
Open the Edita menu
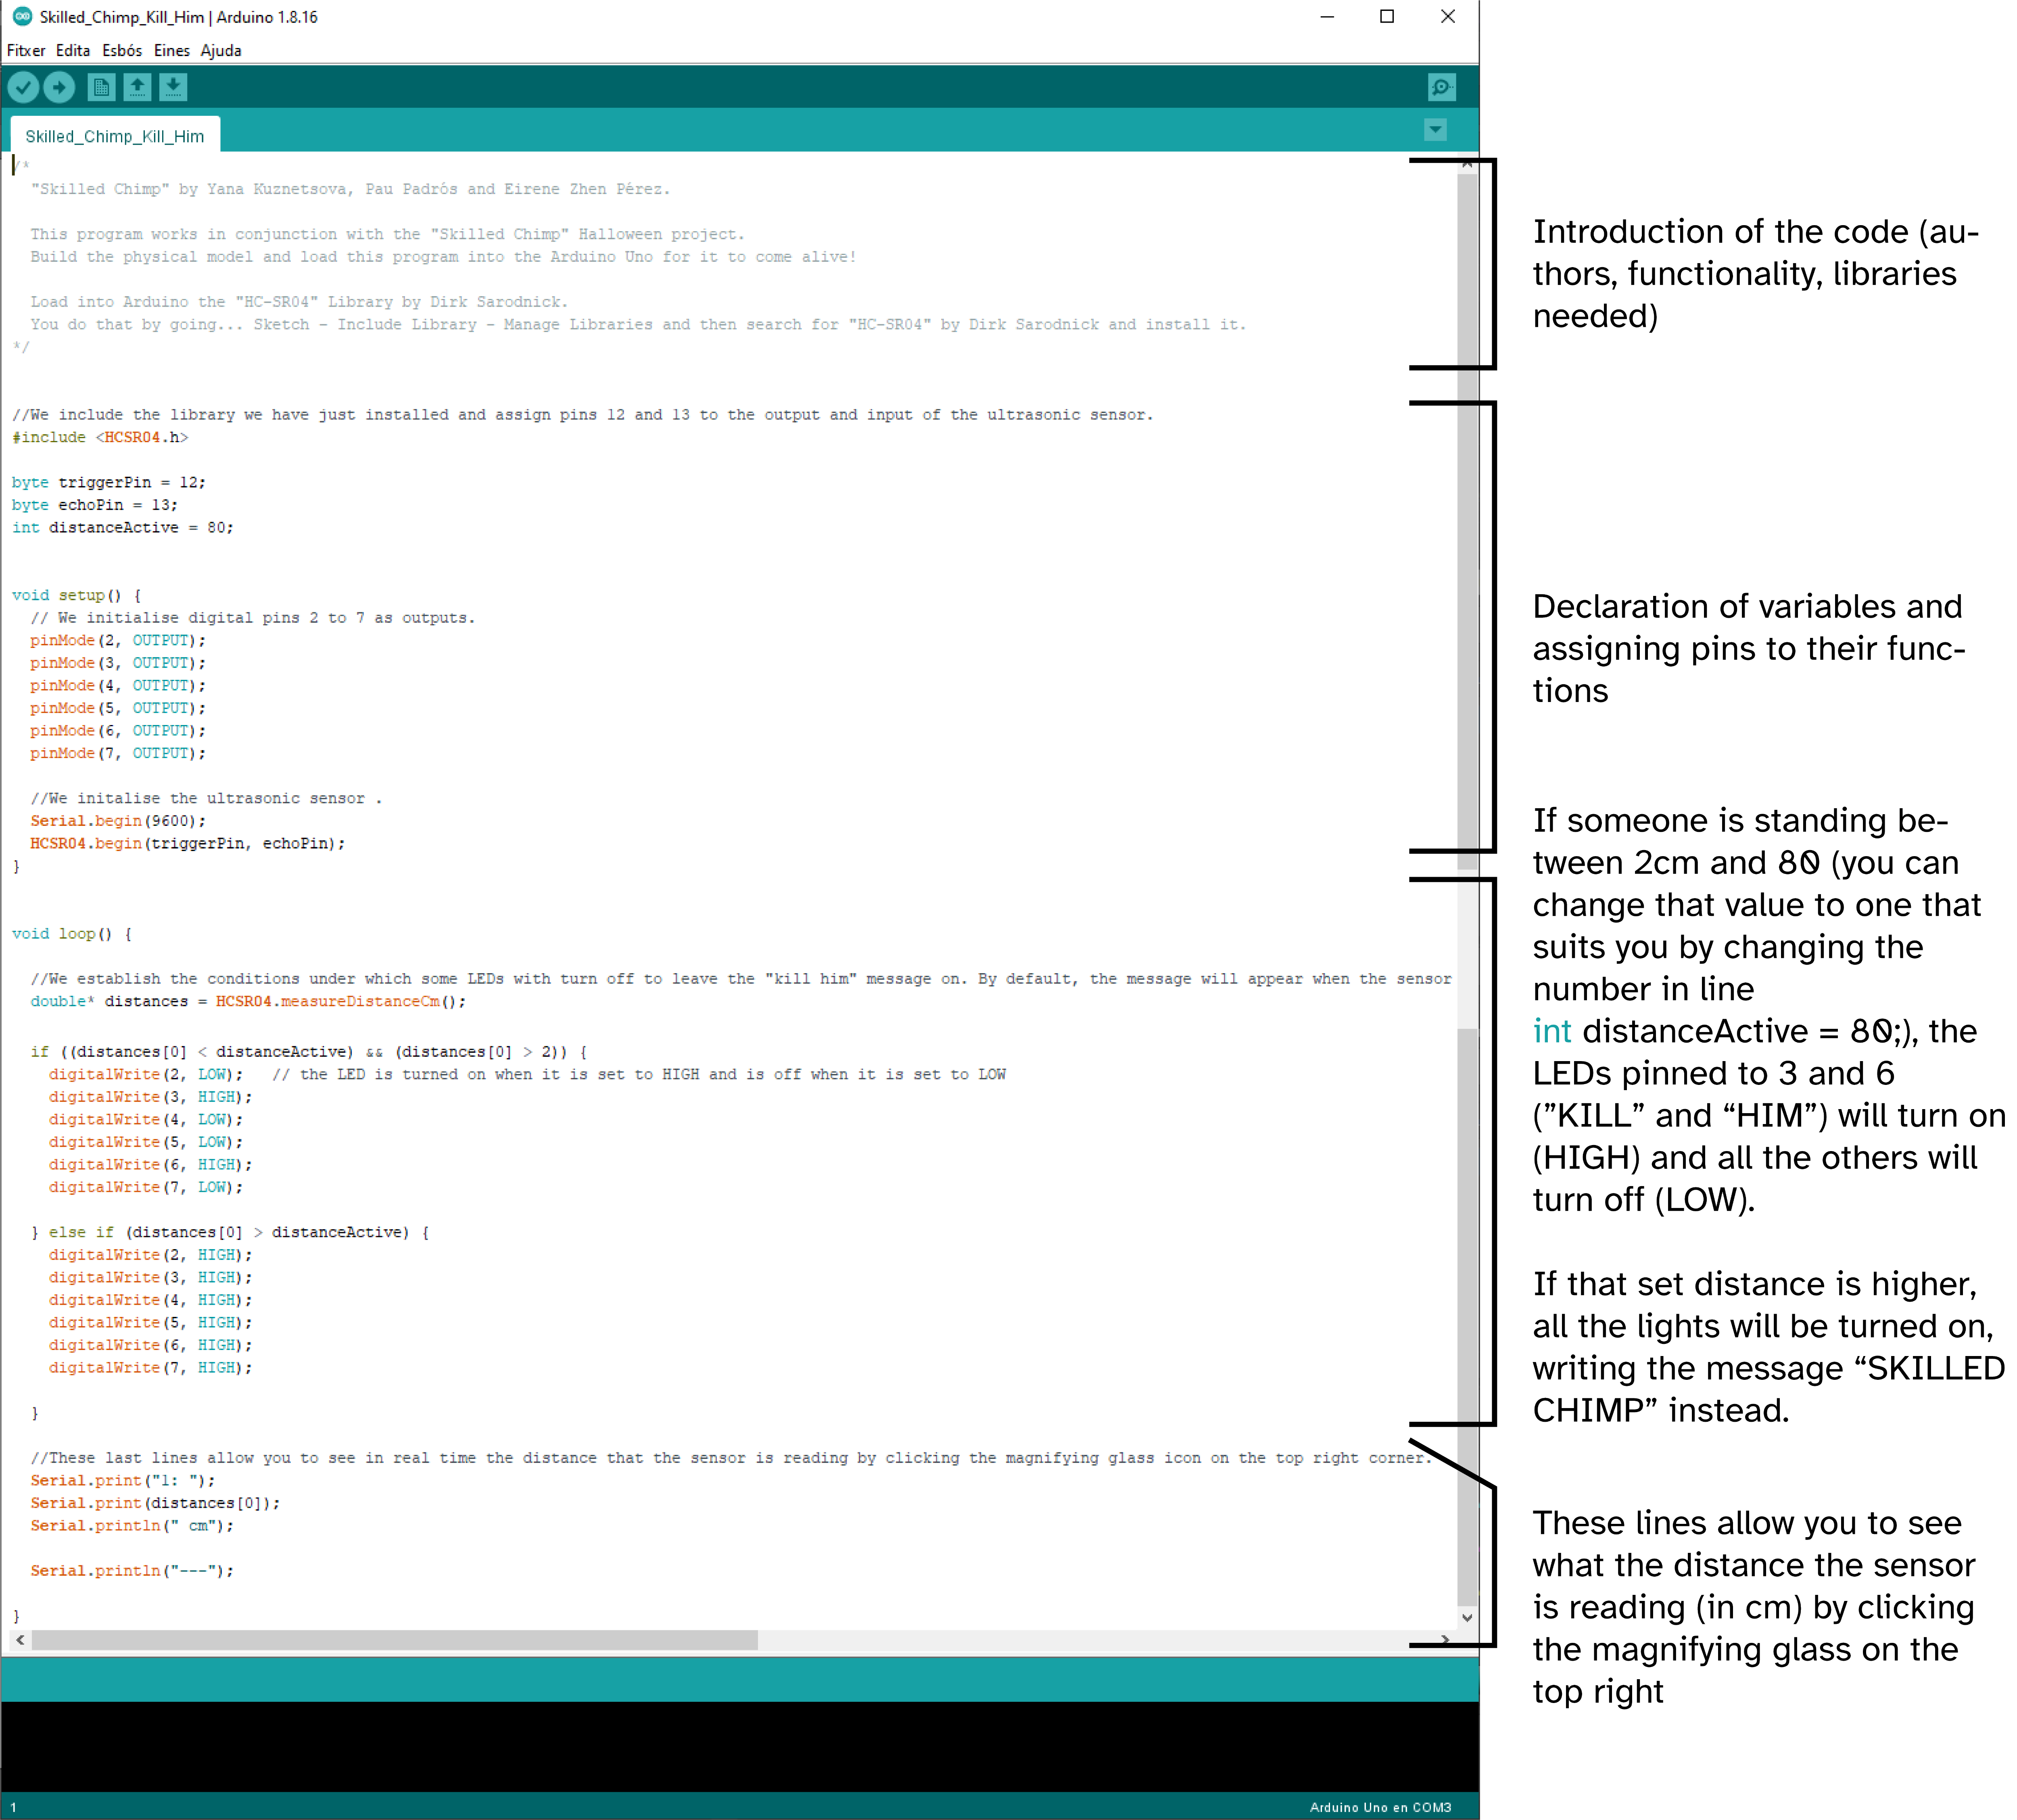click(73, 50)
